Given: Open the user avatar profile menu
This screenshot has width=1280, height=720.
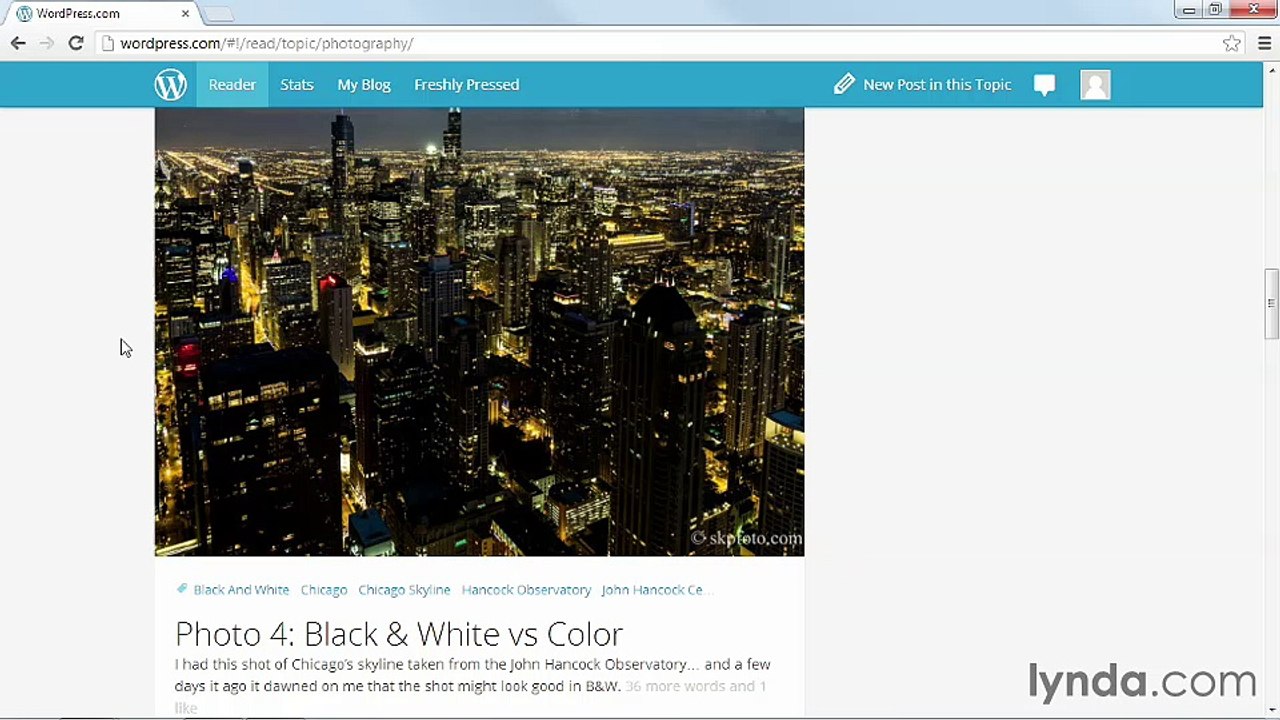Looking at the screenshot, I should [1095, 85].
